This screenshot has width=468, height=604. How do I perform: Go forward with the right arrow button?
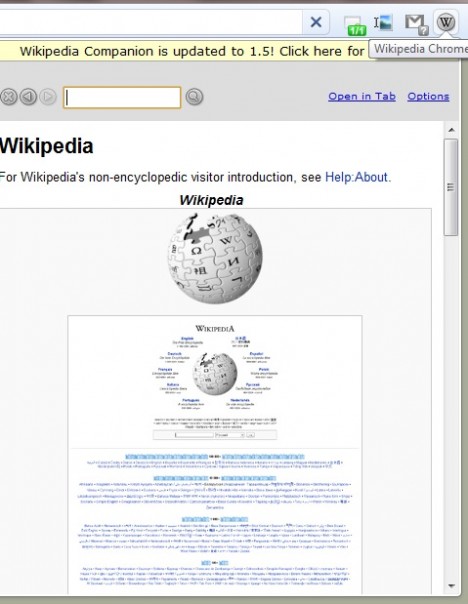48,97
